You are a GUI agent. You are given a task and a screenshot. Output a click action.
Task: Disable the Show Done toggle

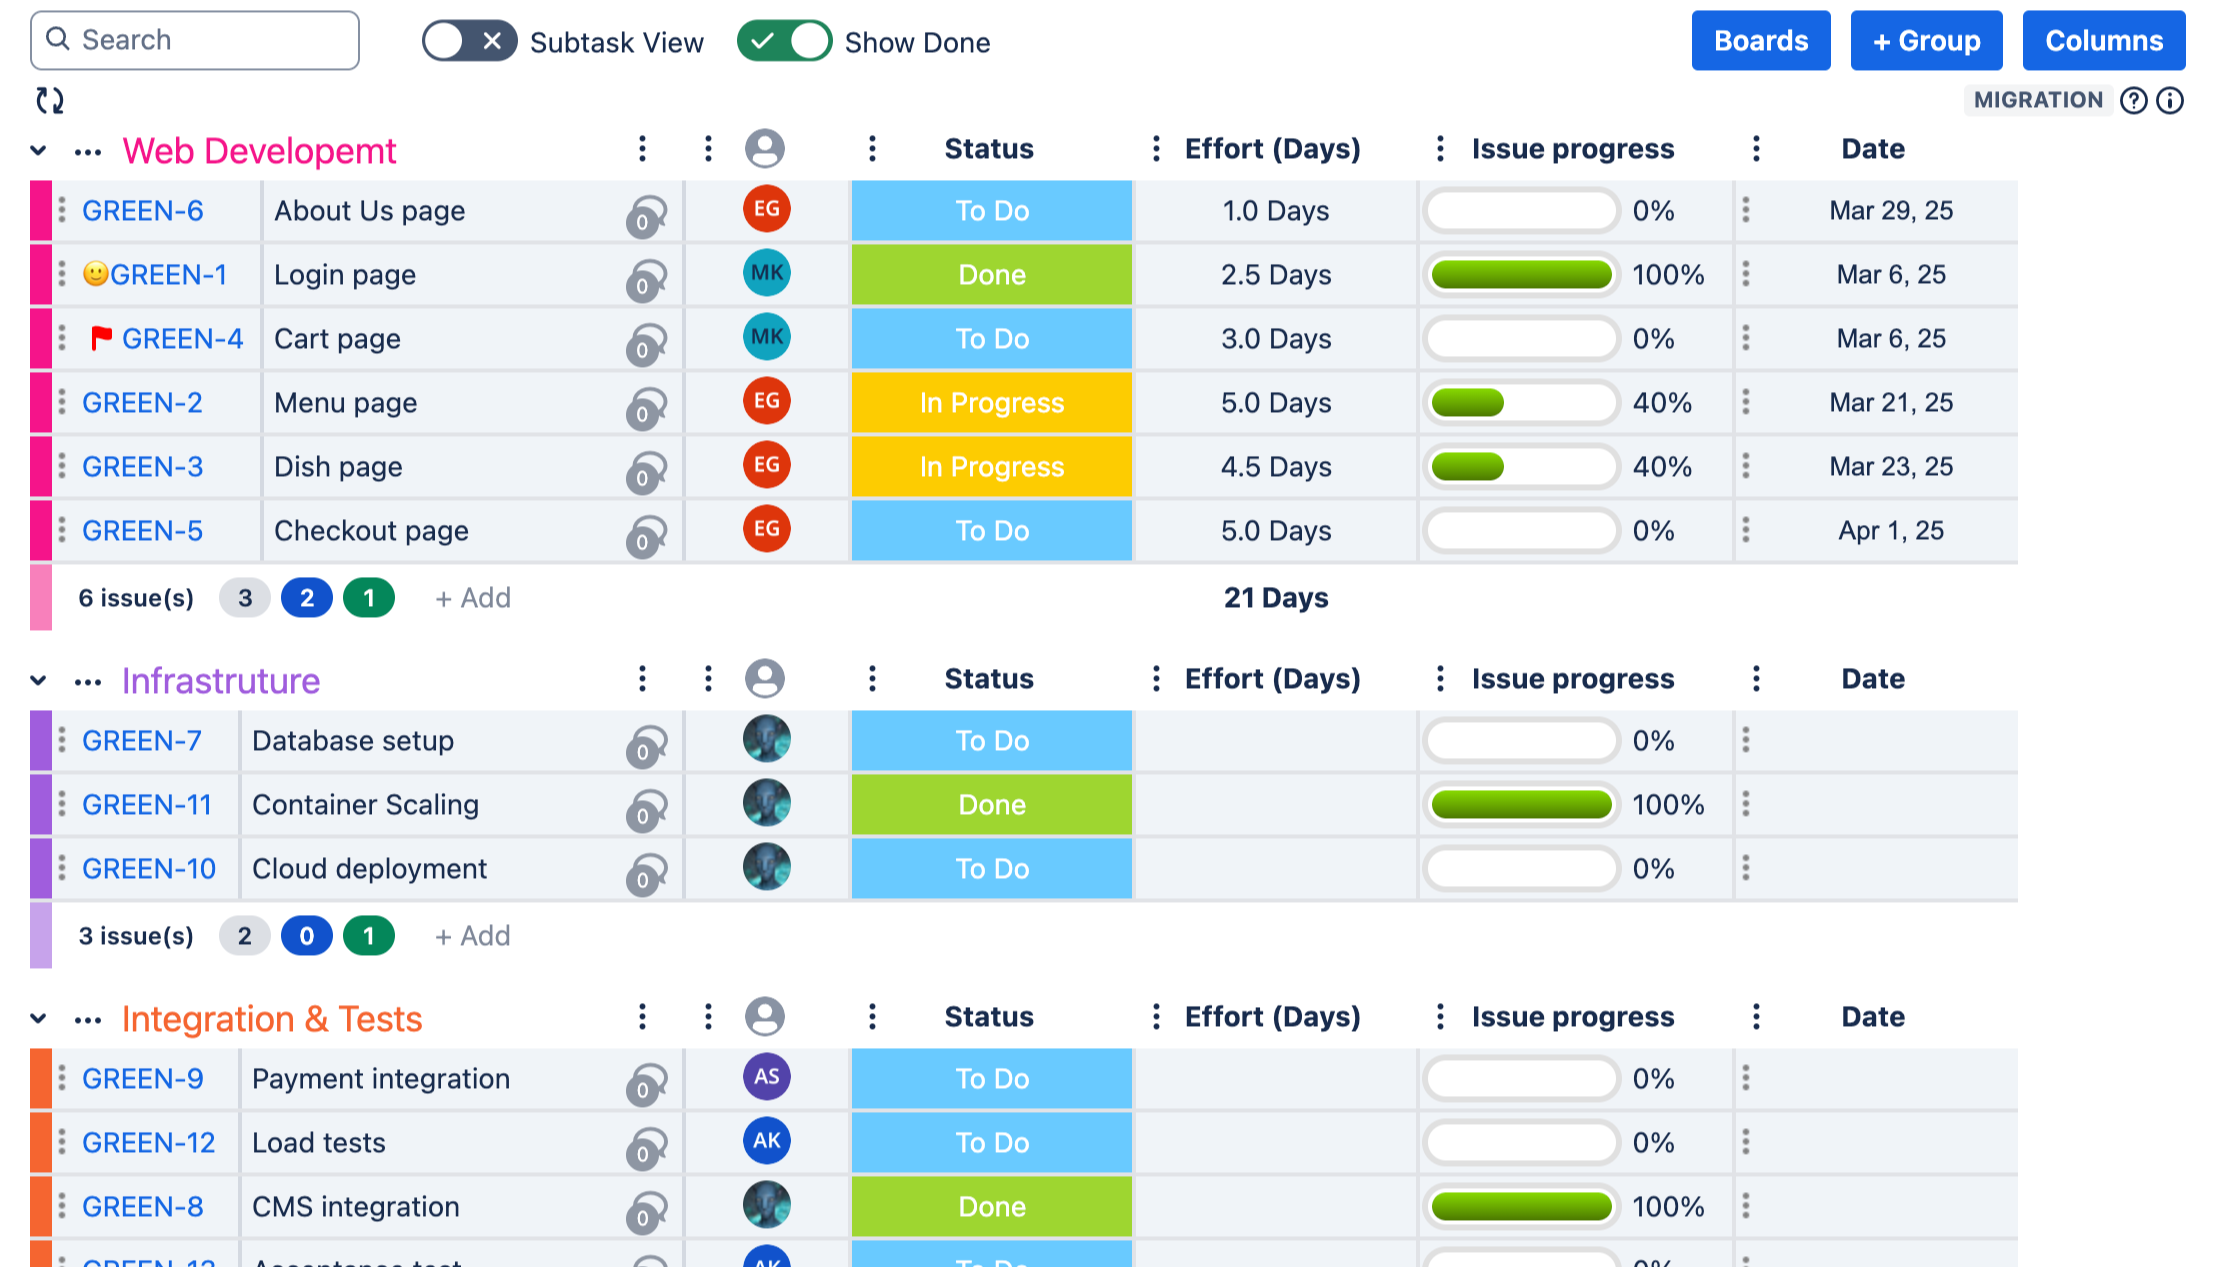(x=784, y=42)
